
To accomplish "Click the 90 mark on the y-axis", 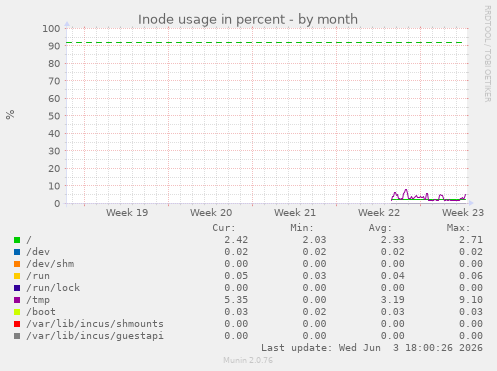I will 54,46.
